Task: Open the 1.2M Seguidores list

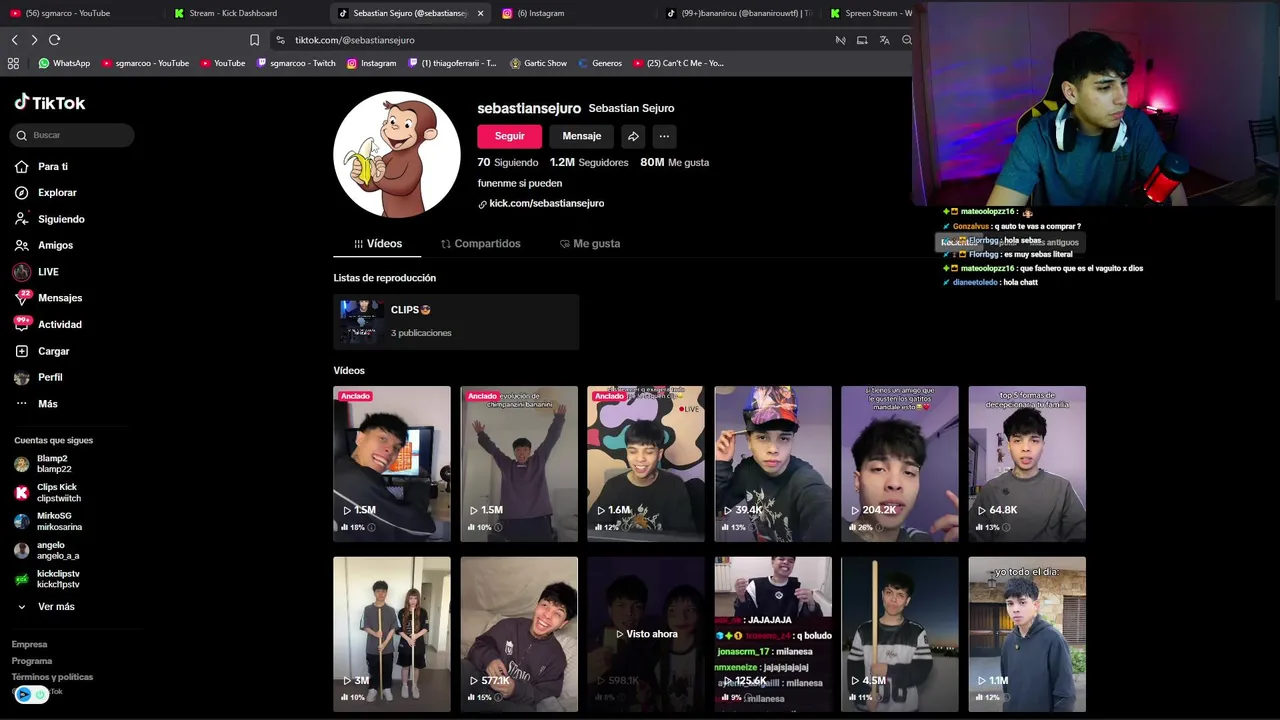Action: (x=589, y=162)
